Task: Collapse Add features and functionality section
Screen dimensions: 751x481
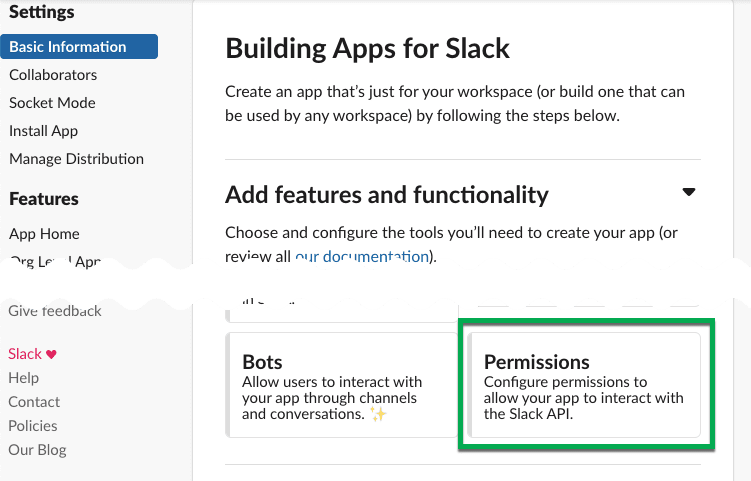Action: pyautogui.click(x=689, y=192)
